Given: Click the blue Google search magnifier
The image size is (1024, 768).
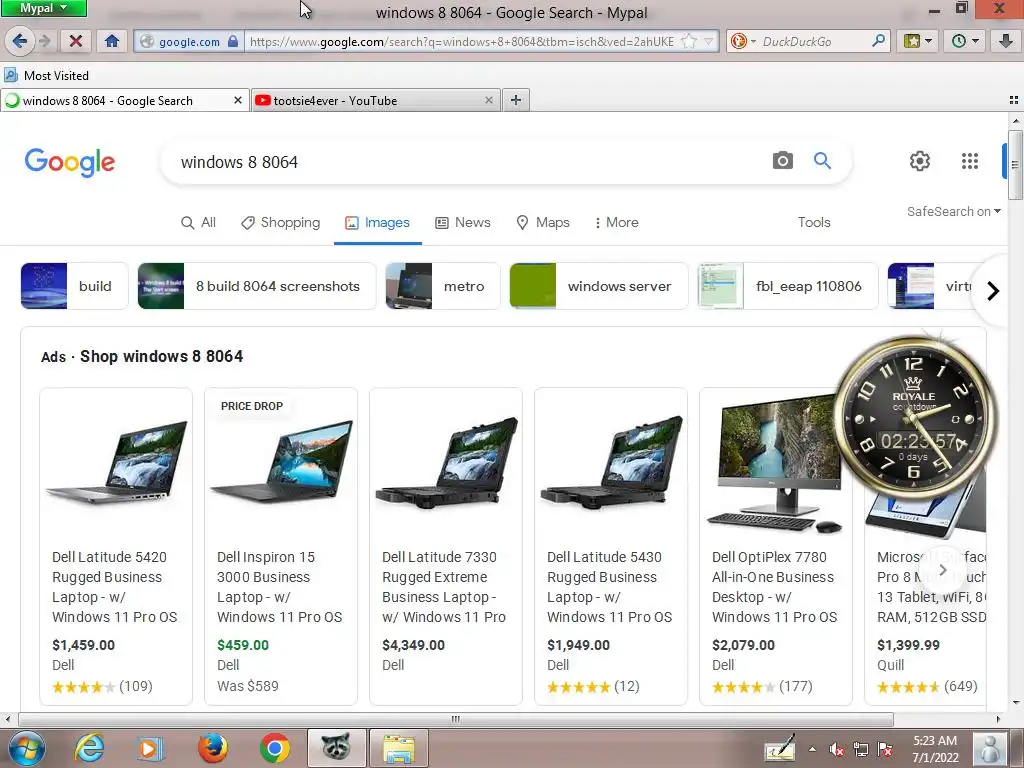Looking at the screenshot, I should pos(822,161).
